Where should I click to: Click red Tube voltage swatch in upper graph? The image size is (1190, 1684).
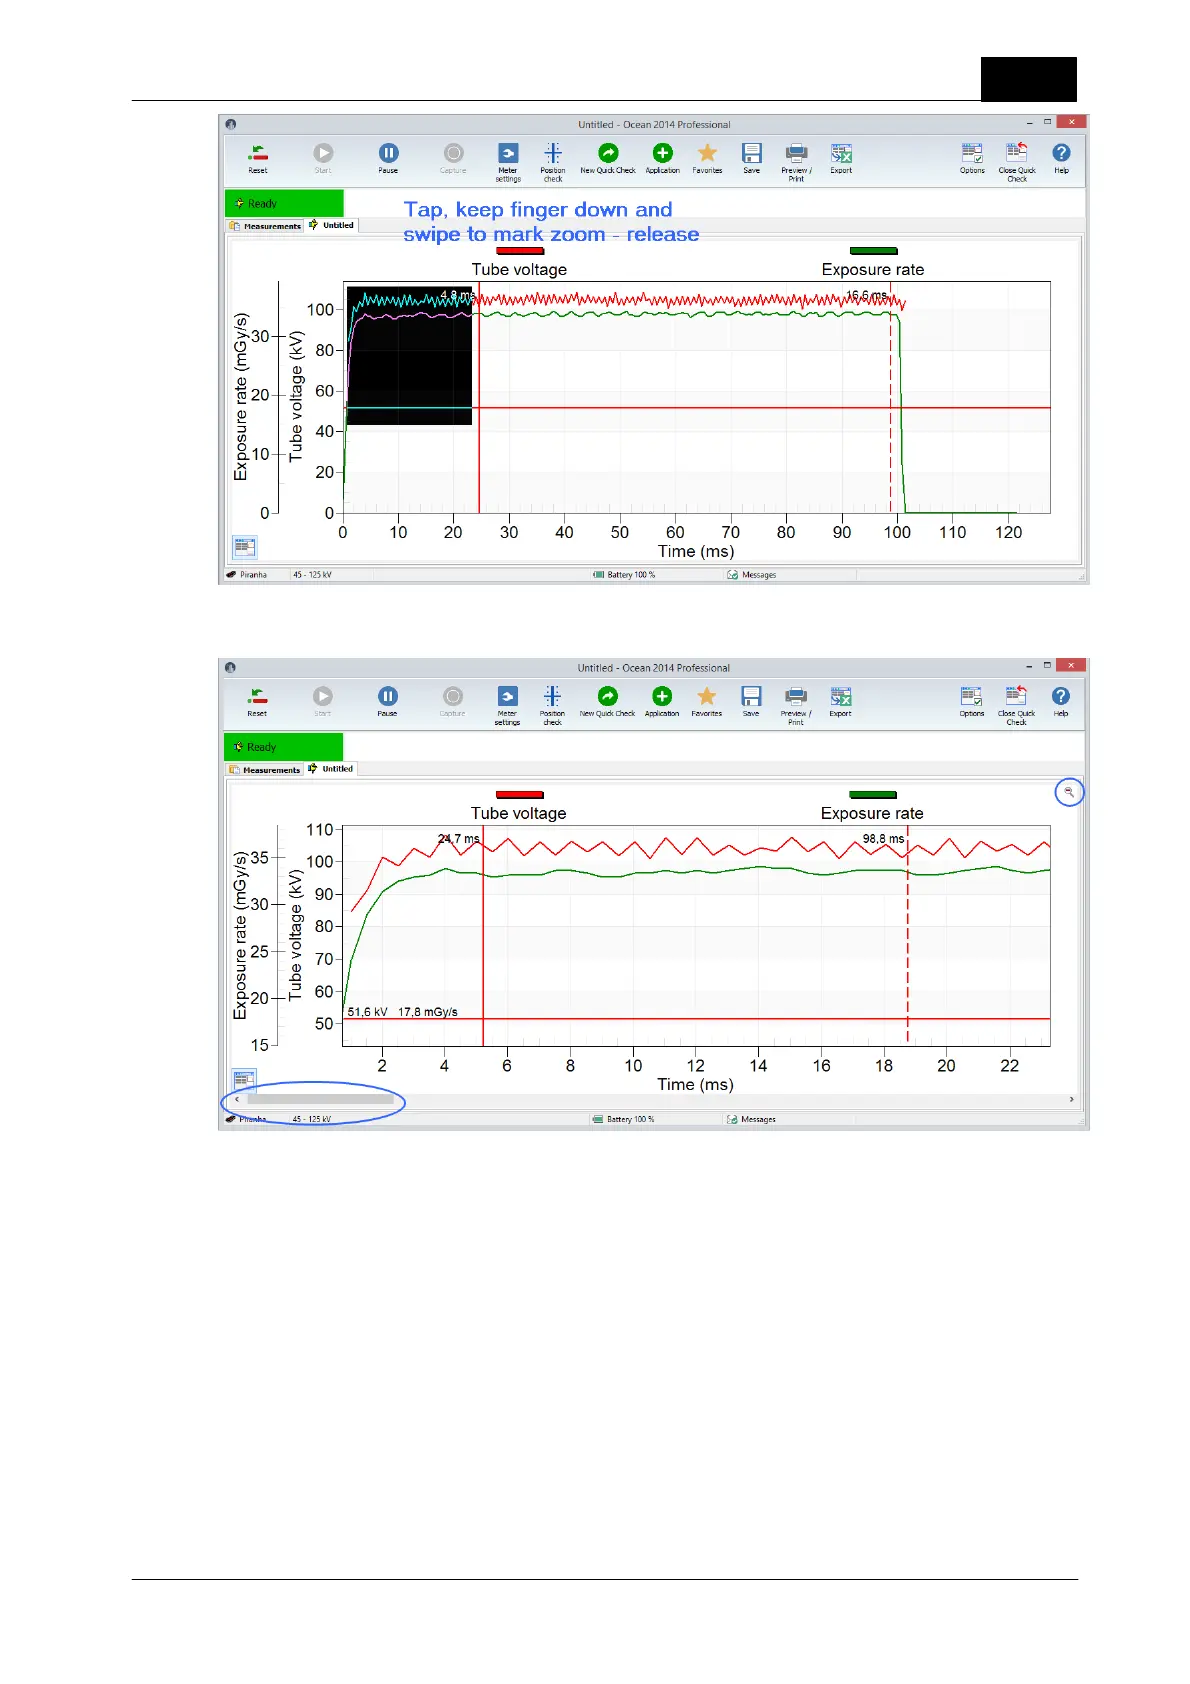(x=520, y=251)
